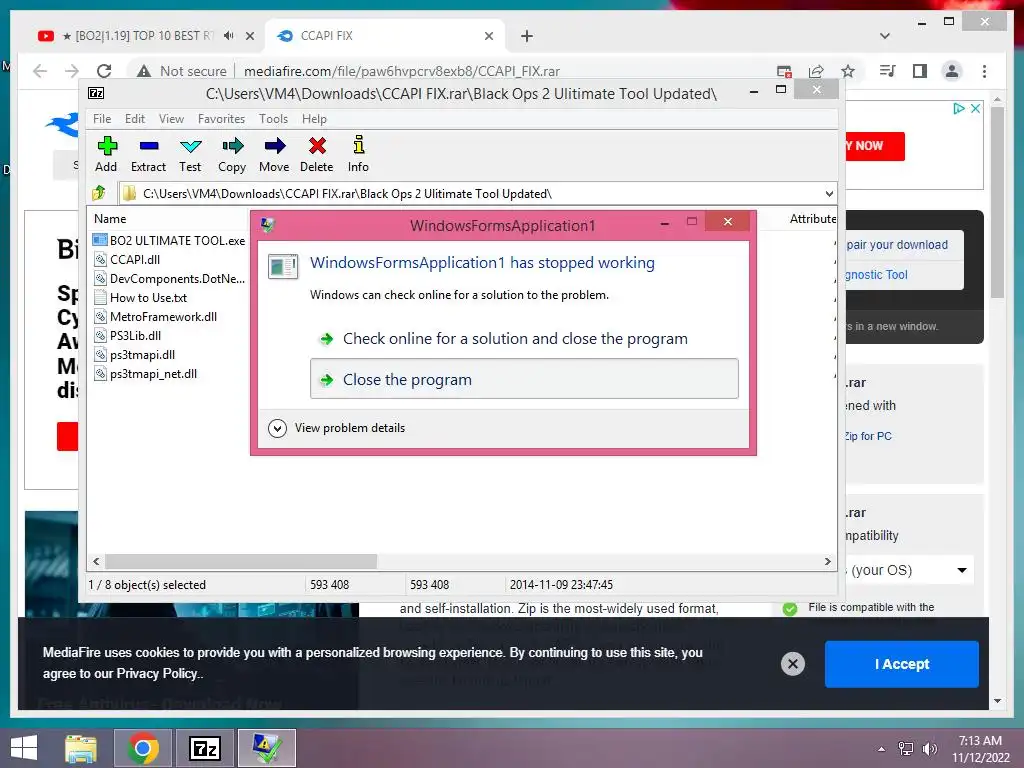Choose Check online for a solution option

[515, 339]
